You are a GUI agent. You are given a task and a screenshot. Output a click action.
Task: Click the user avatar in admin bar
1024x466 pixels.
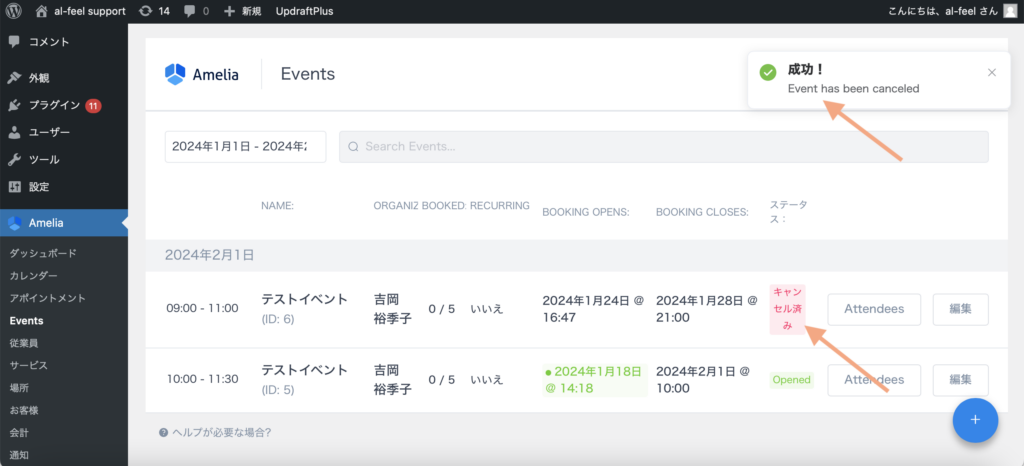pos(1010,11)
